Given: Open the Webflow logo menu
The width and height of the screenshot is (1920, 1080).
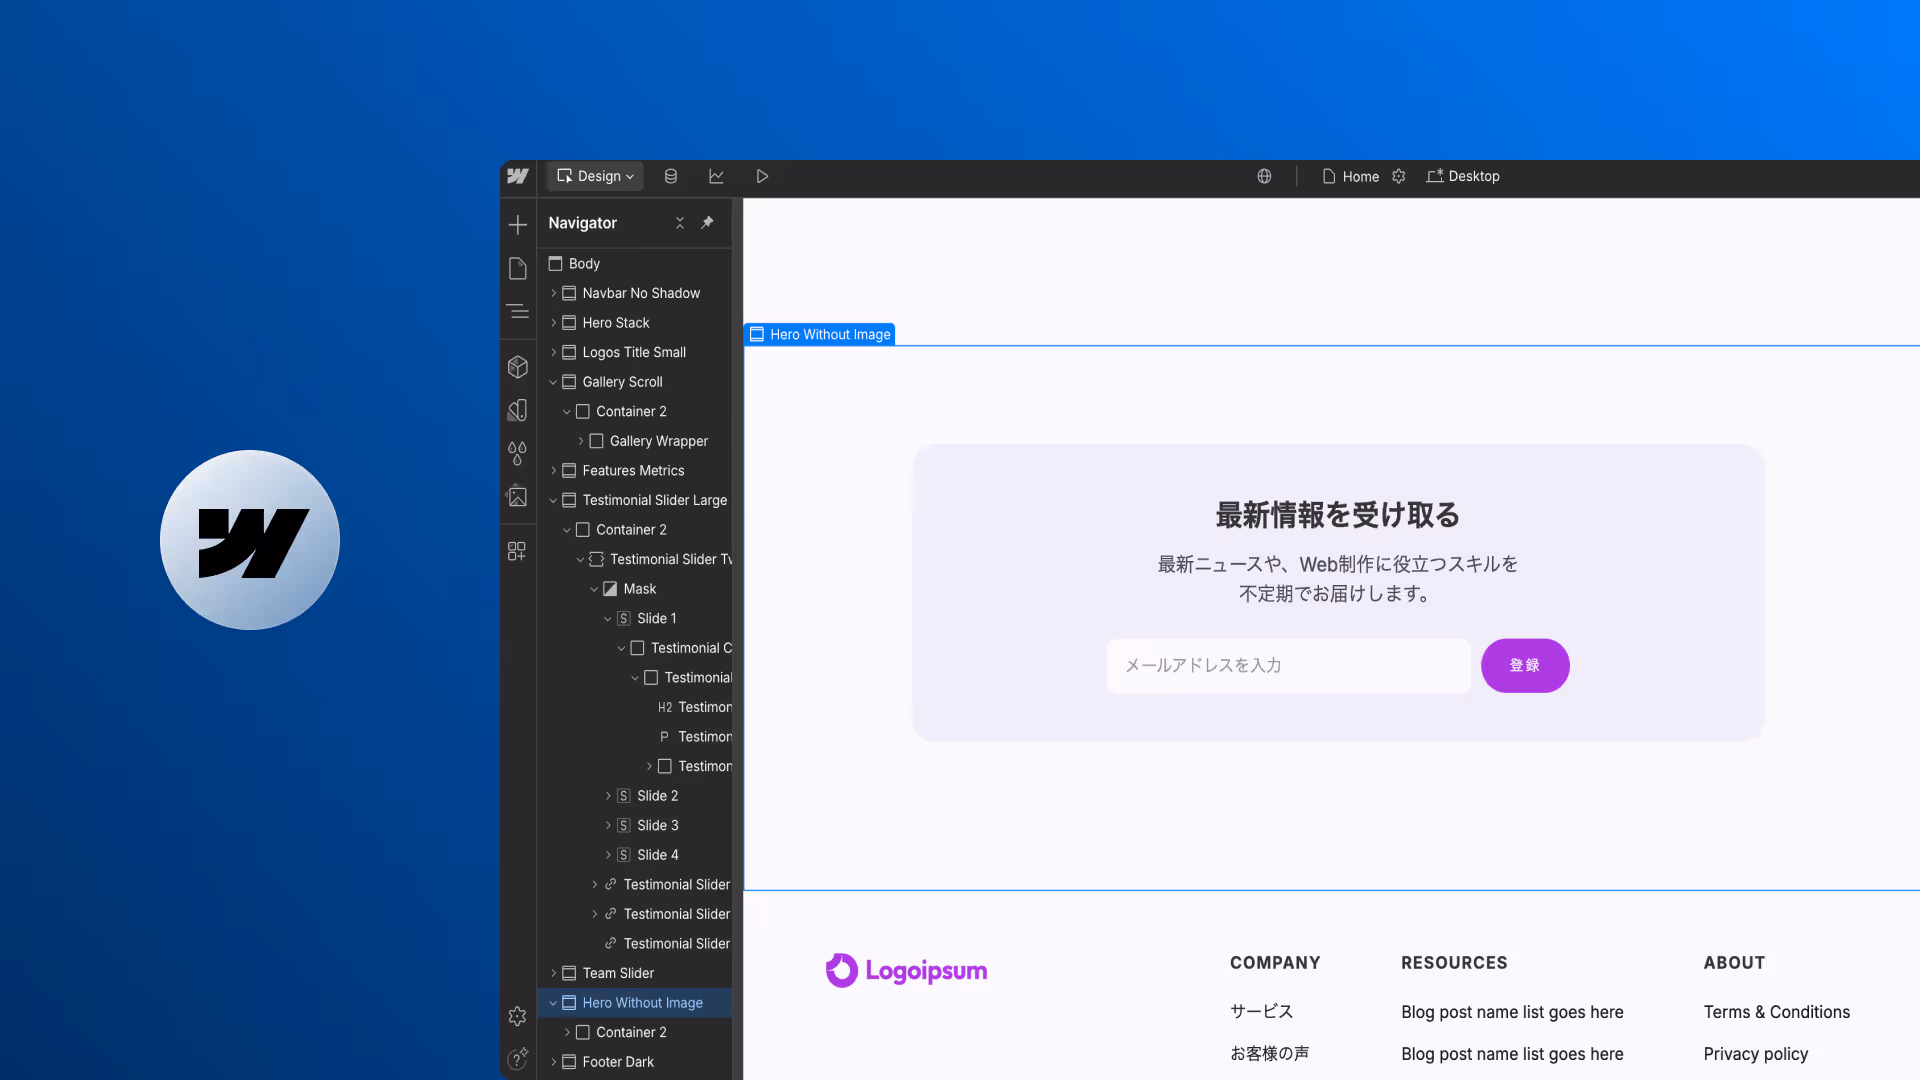Looking at the screenshot, I should click(518, 176).
